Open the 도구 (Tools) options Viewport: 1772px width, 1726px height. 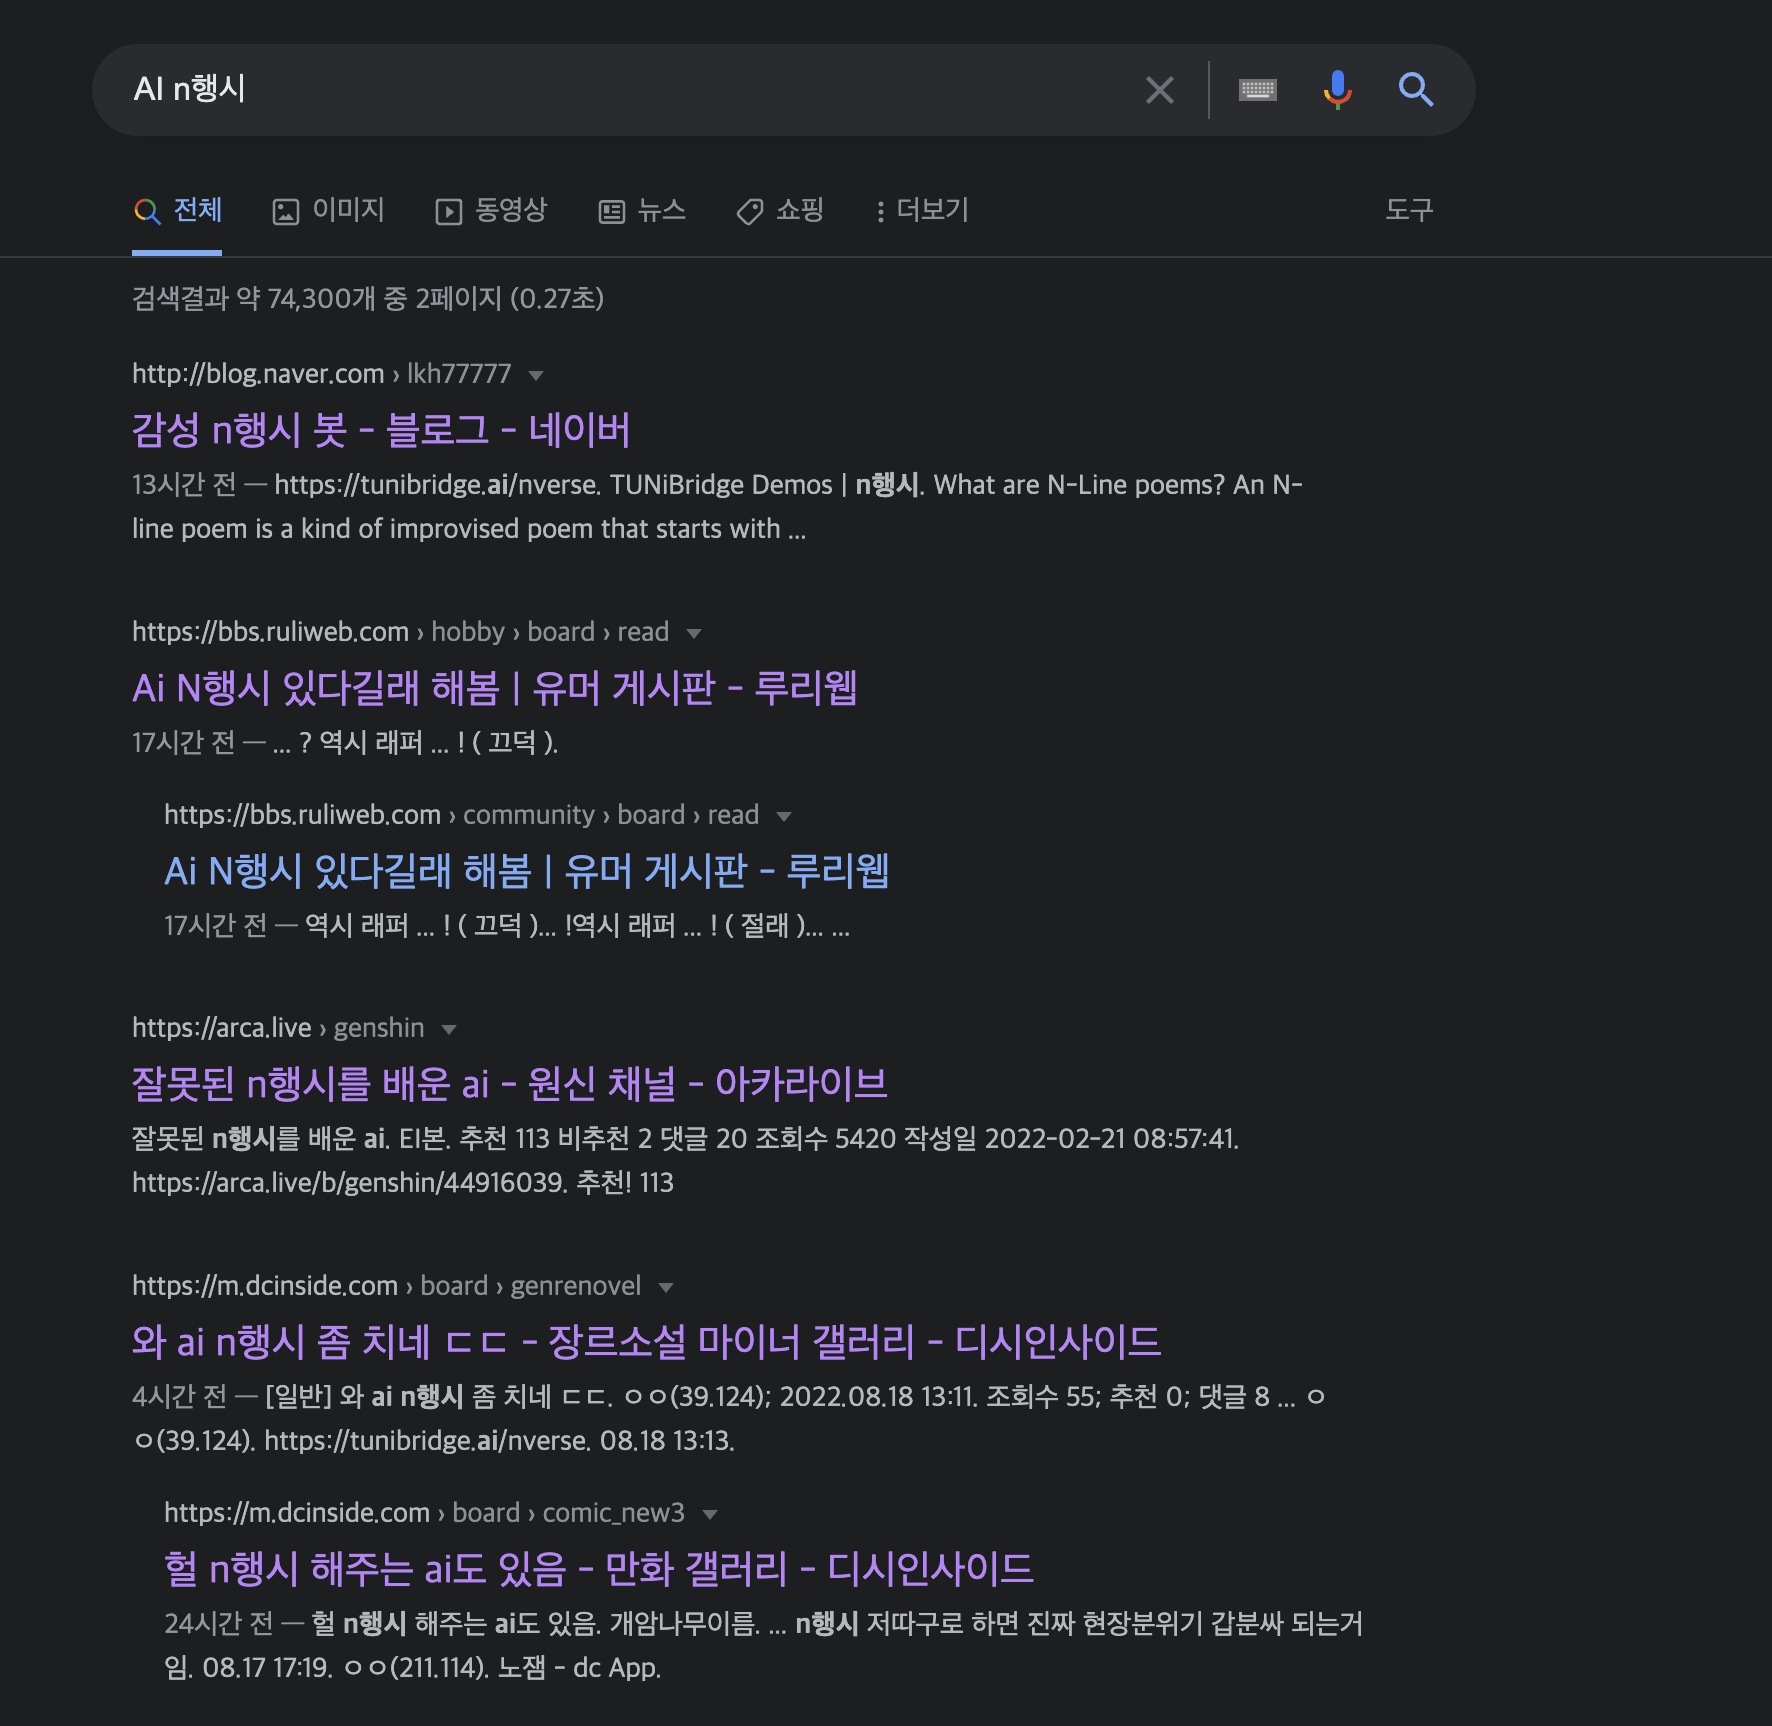1409,210
